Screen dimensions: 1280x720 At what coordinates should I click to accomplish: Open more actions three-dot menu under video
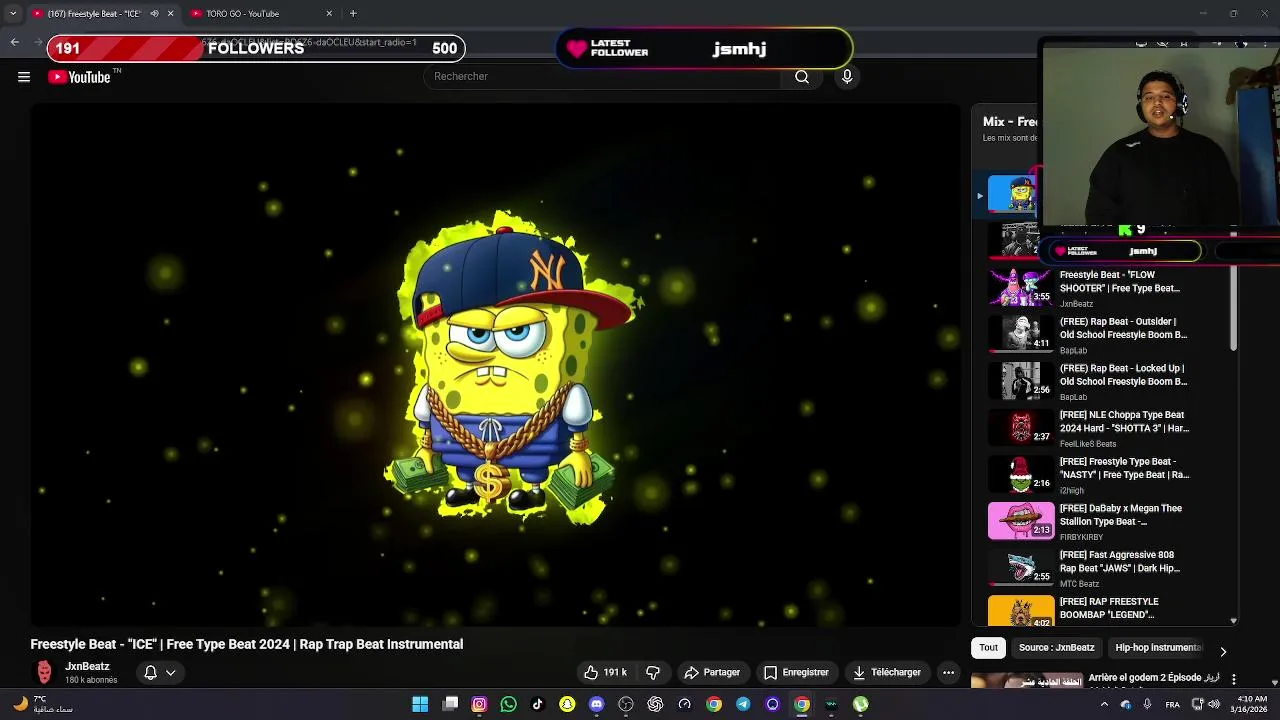coord(948,673)
